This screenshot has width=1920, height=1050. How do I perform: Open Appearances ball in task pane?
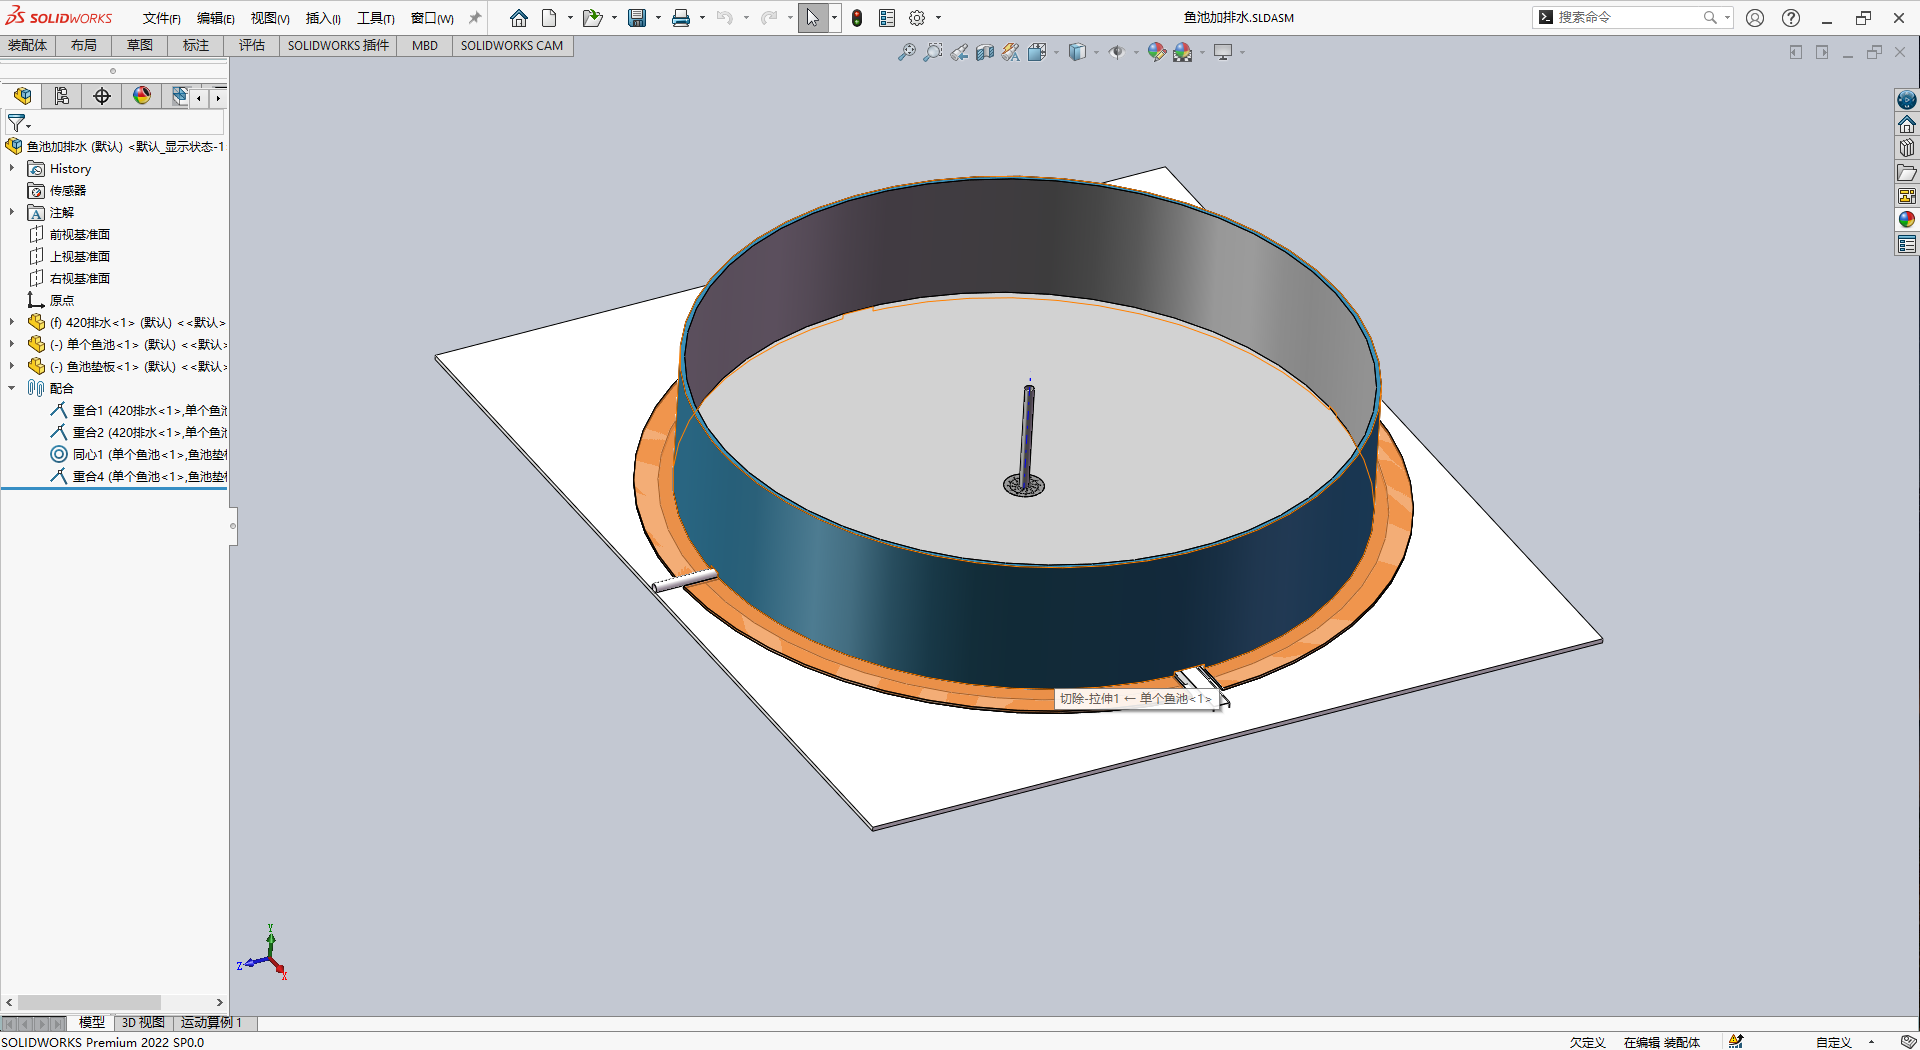1907,220
